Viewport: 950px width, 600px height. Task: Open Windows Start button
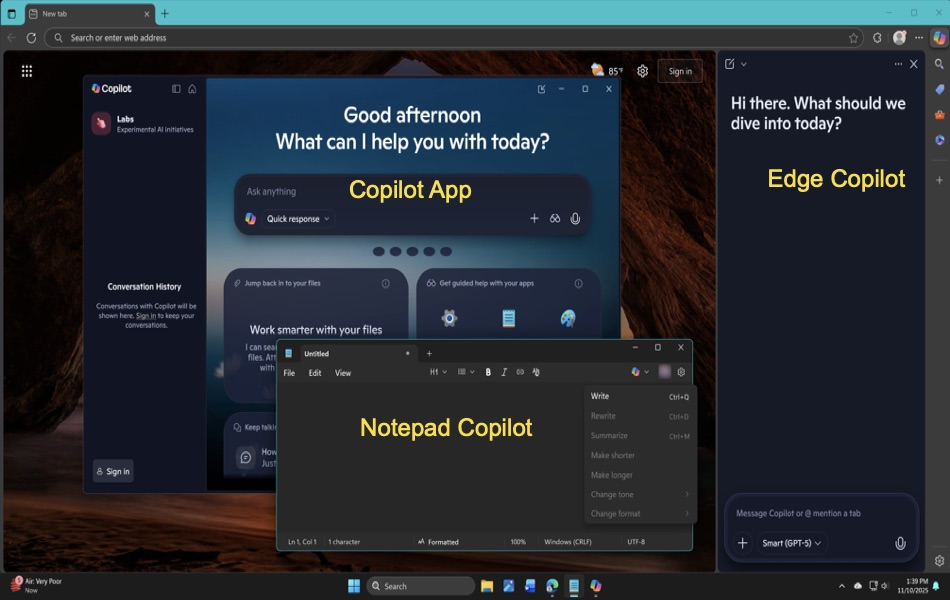[x=354, y=586]
